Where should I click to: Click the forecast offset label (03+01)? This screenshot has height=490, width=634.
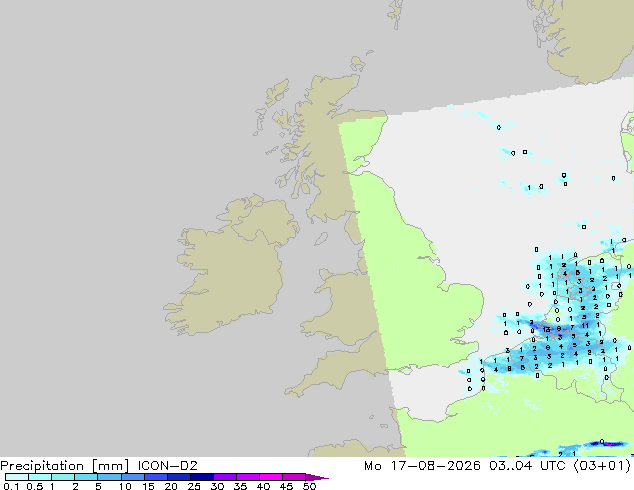coord(602,466)
